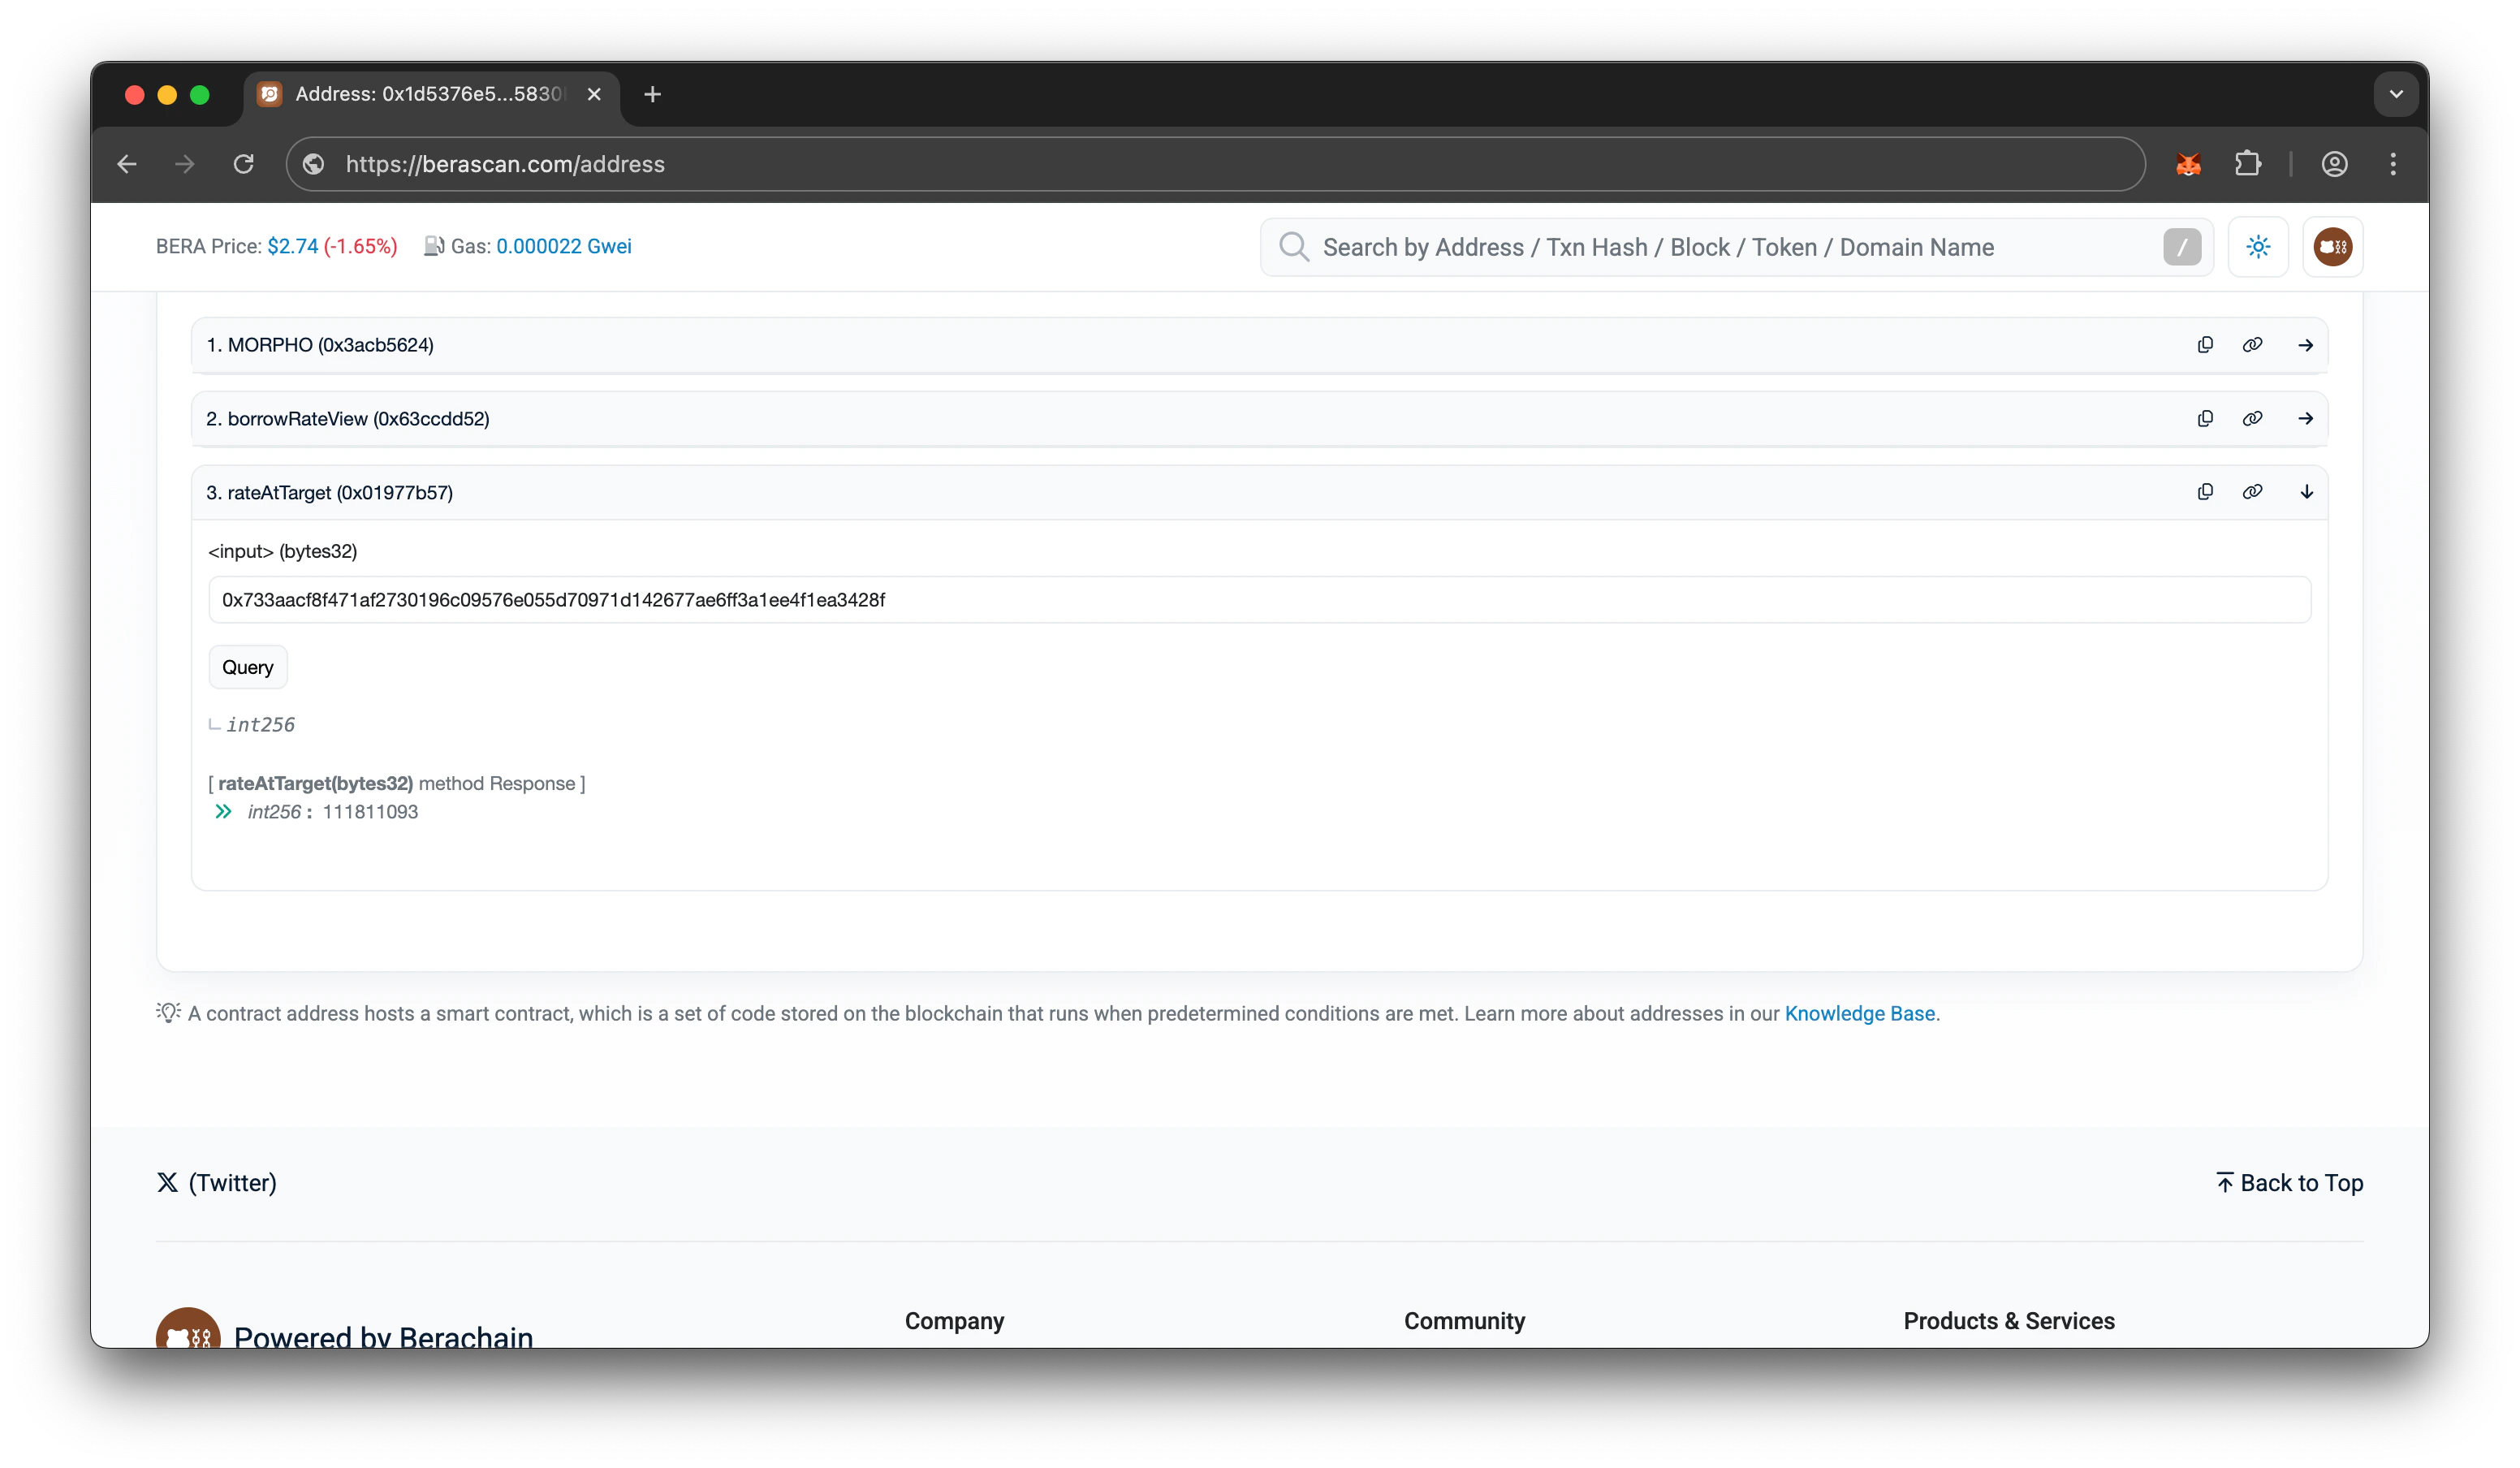Open the Gas 0.000022 Gwei link
Image resolution: width=2520 pixels, height=1468 pixels.
(564, 247)
